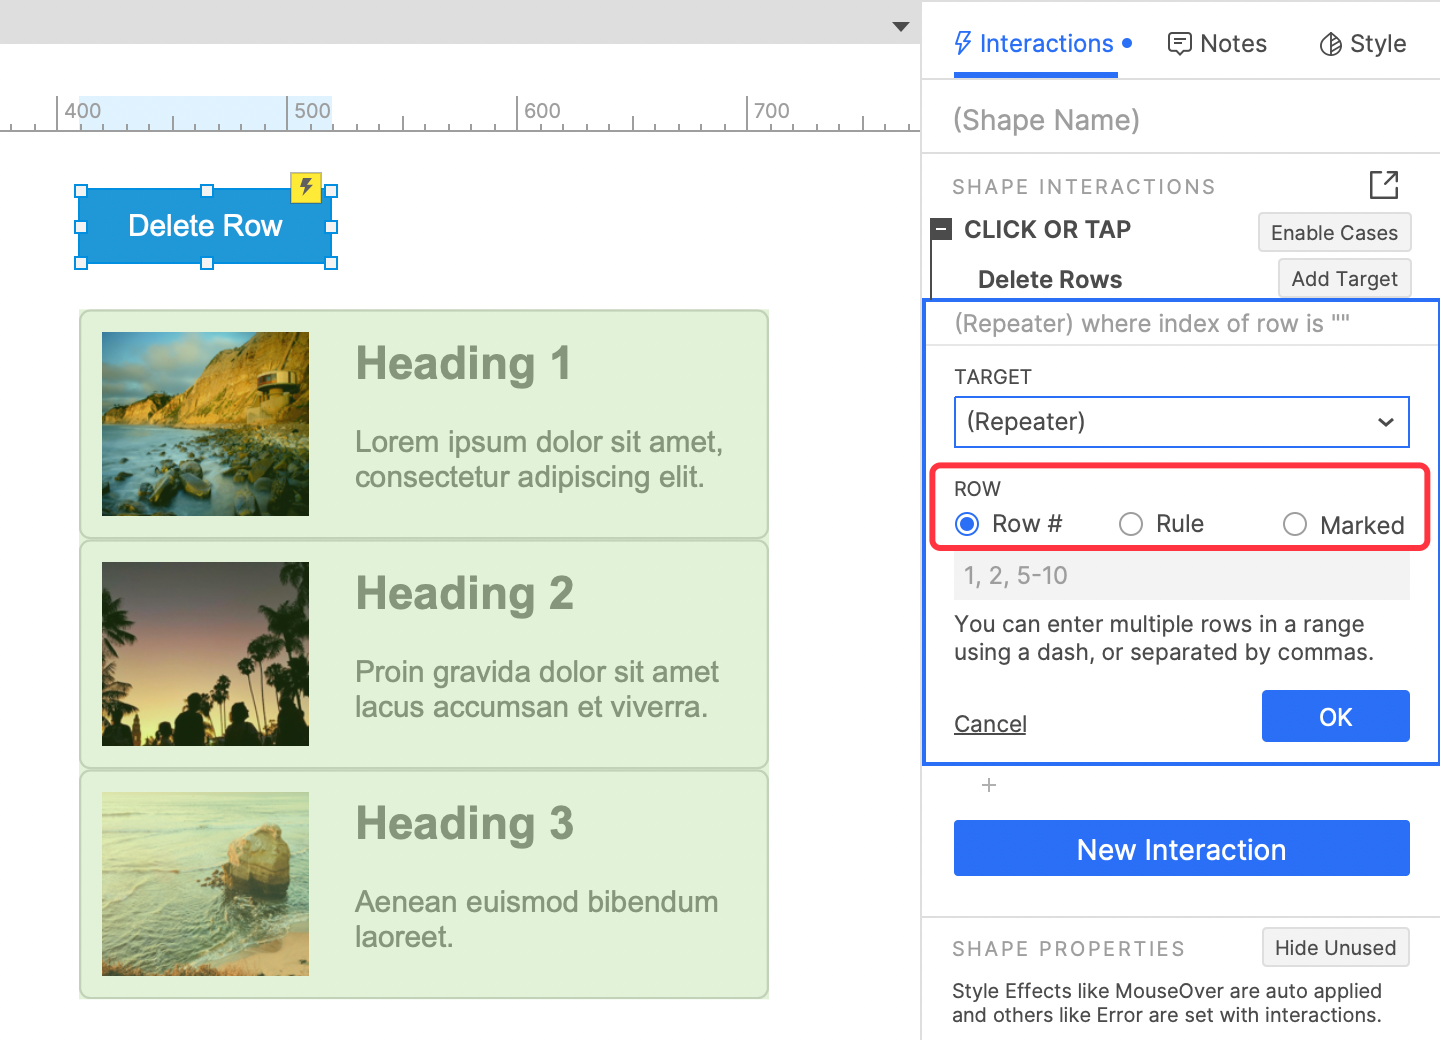Click the row numbers input field
Viewport: 1440px width, 1040px height.
1182,576
